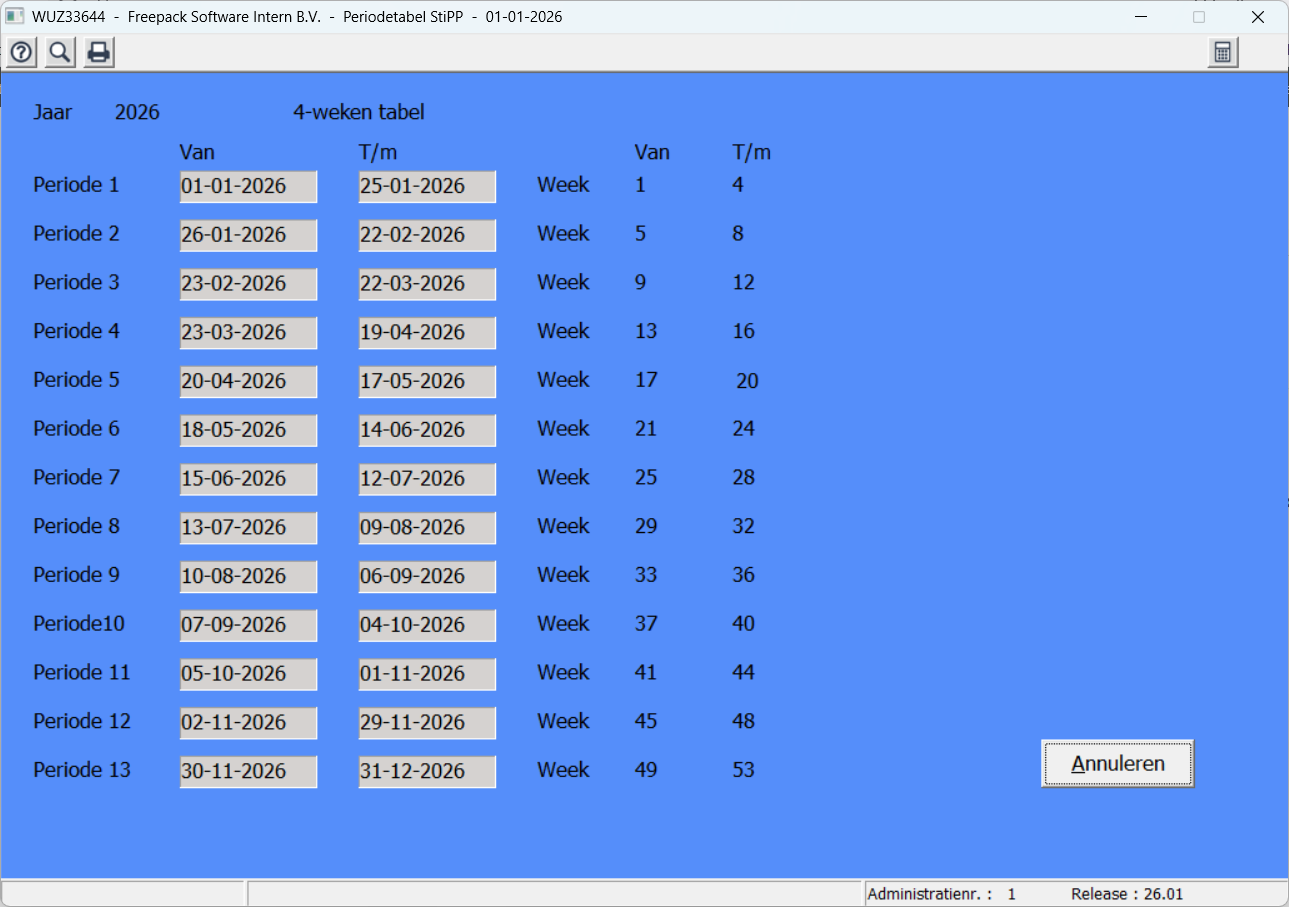Click the printer icon in toolbar
The height and width of the screenshot is (907, 1289).
tap(98, 53)
